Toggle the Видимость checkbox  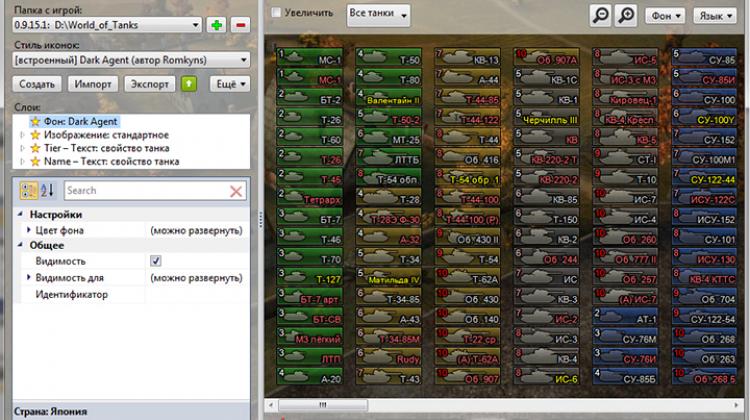pos(155,261)
